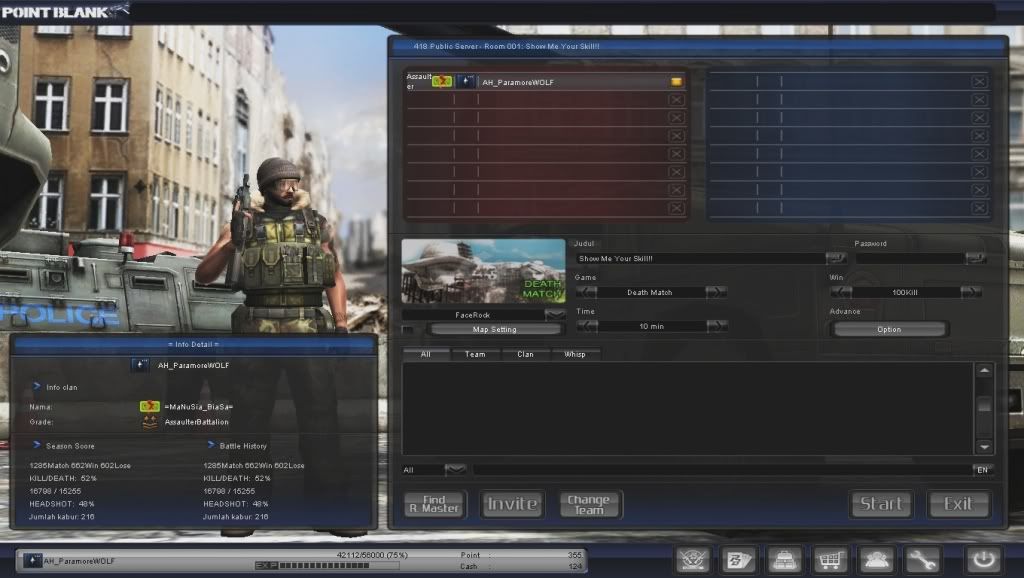
Task: Increase the Win condition above 100Kill
Action: pyautogui.click(x=970, y=292)
